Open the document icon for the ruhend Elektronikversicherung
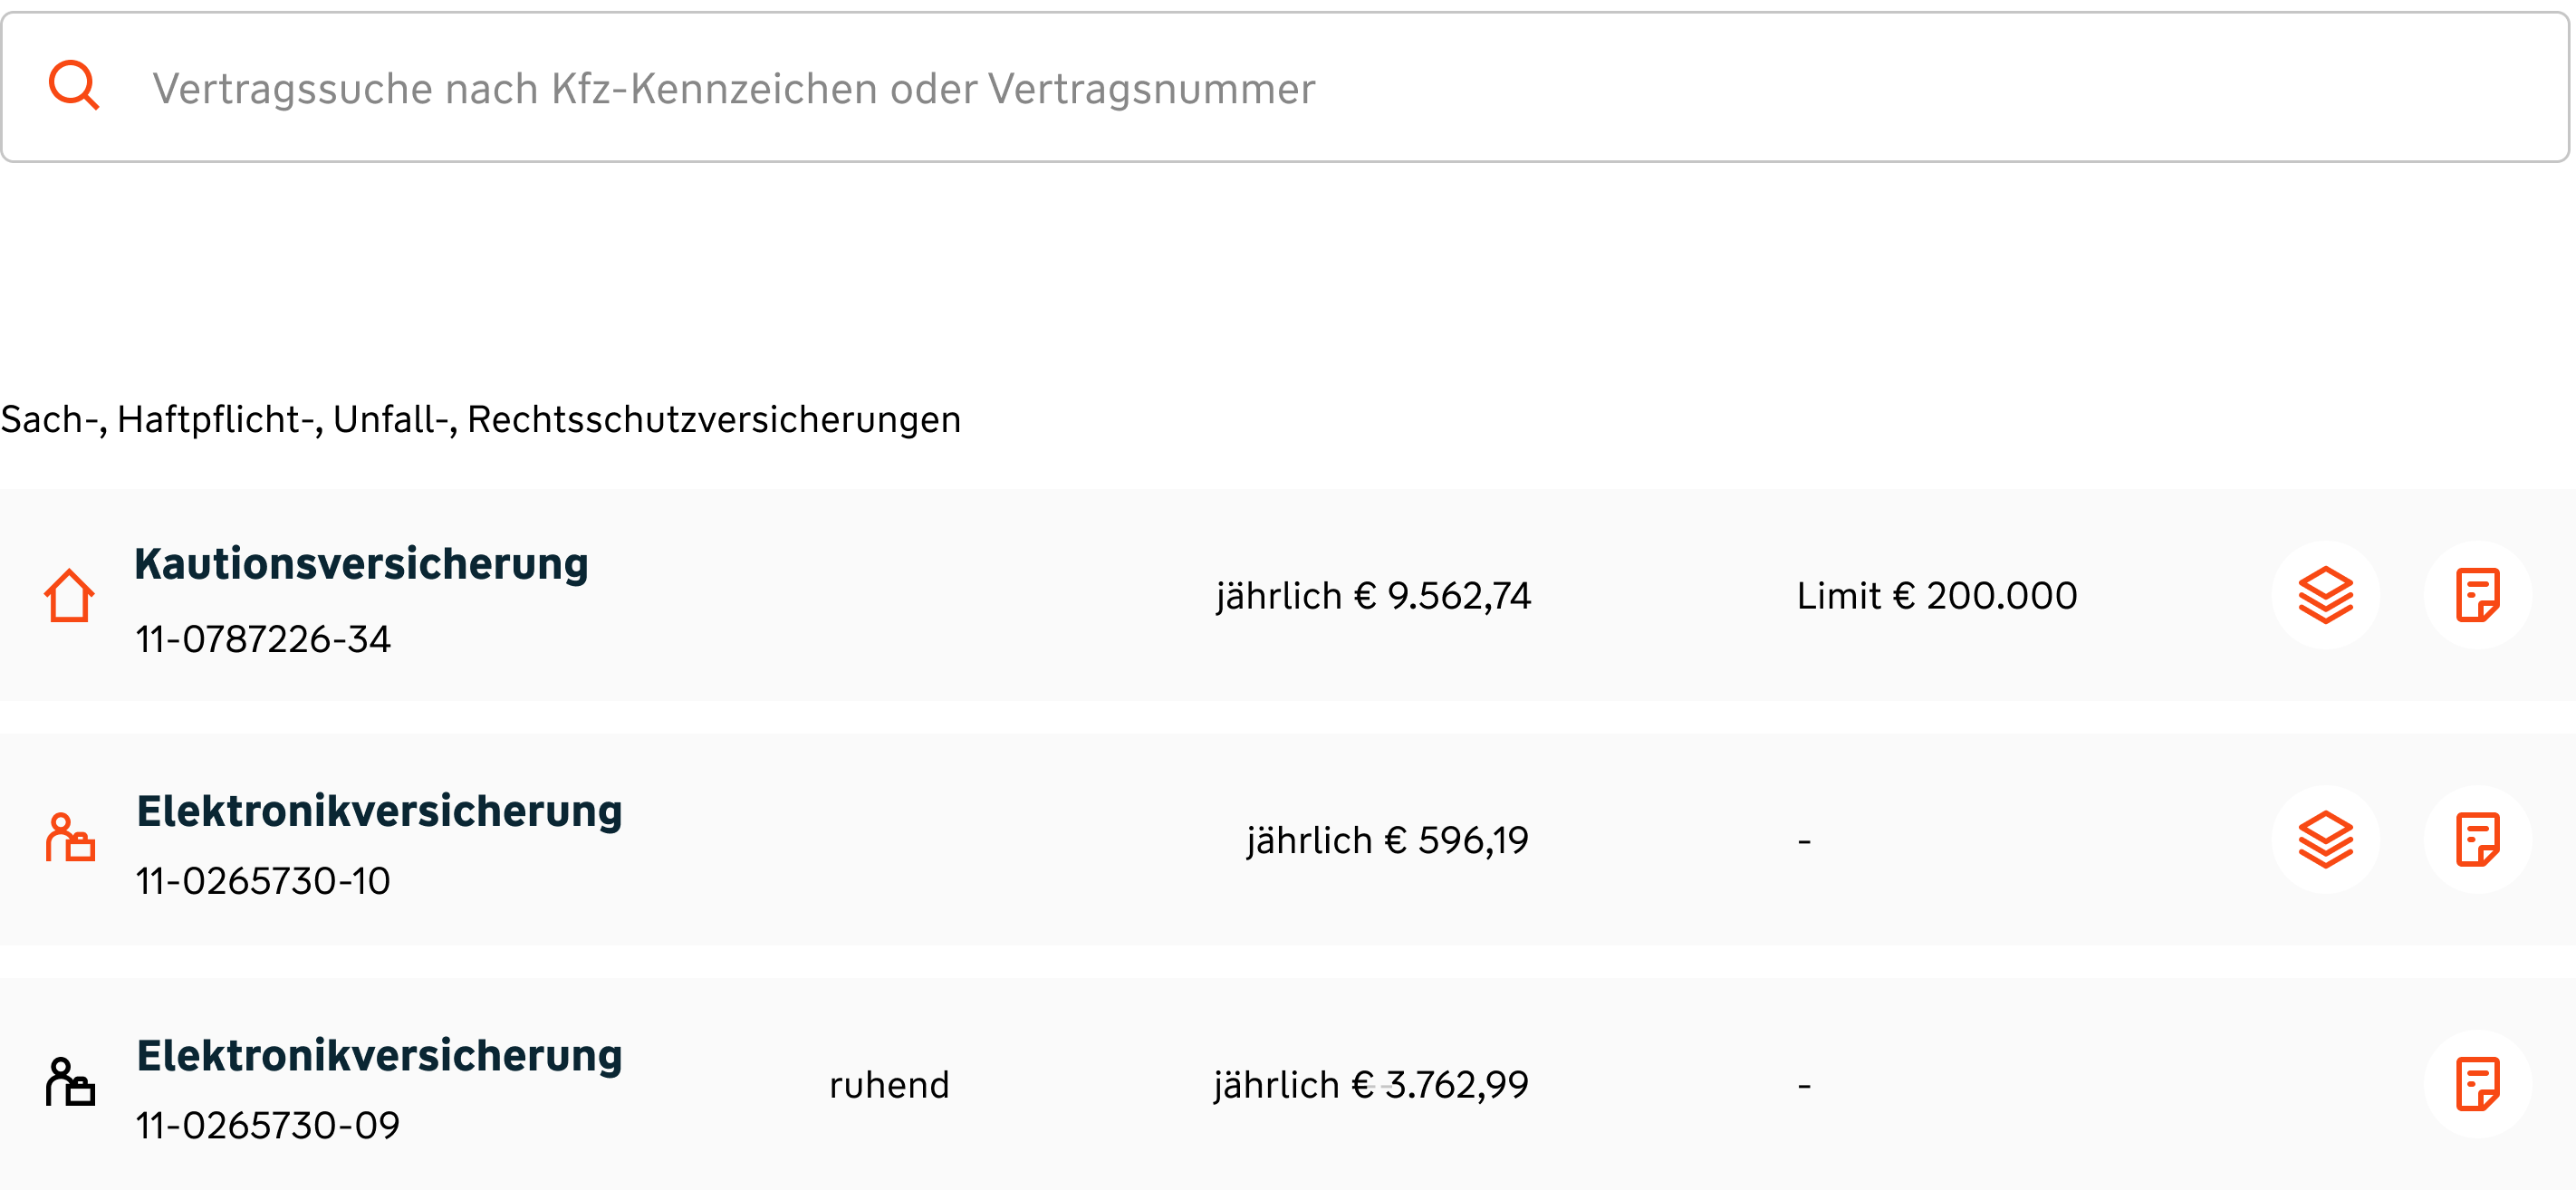The height and width of the screenshot is (1190, 2576). click(2477, 1084)
